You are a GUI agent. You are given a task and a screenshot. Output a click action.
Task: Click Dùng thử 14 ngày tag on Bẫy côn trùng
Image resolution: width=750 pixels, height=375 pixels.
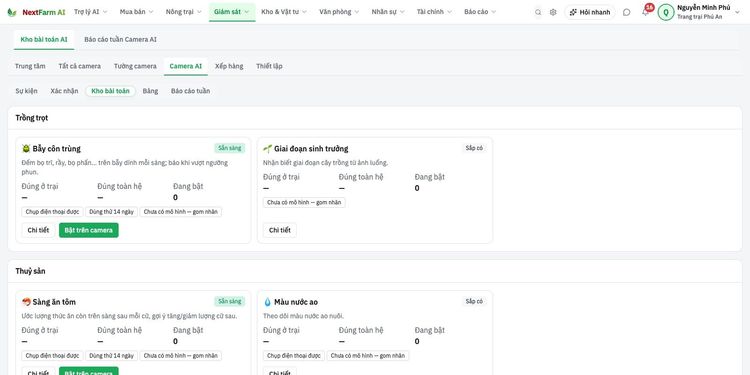pos(111,212)
